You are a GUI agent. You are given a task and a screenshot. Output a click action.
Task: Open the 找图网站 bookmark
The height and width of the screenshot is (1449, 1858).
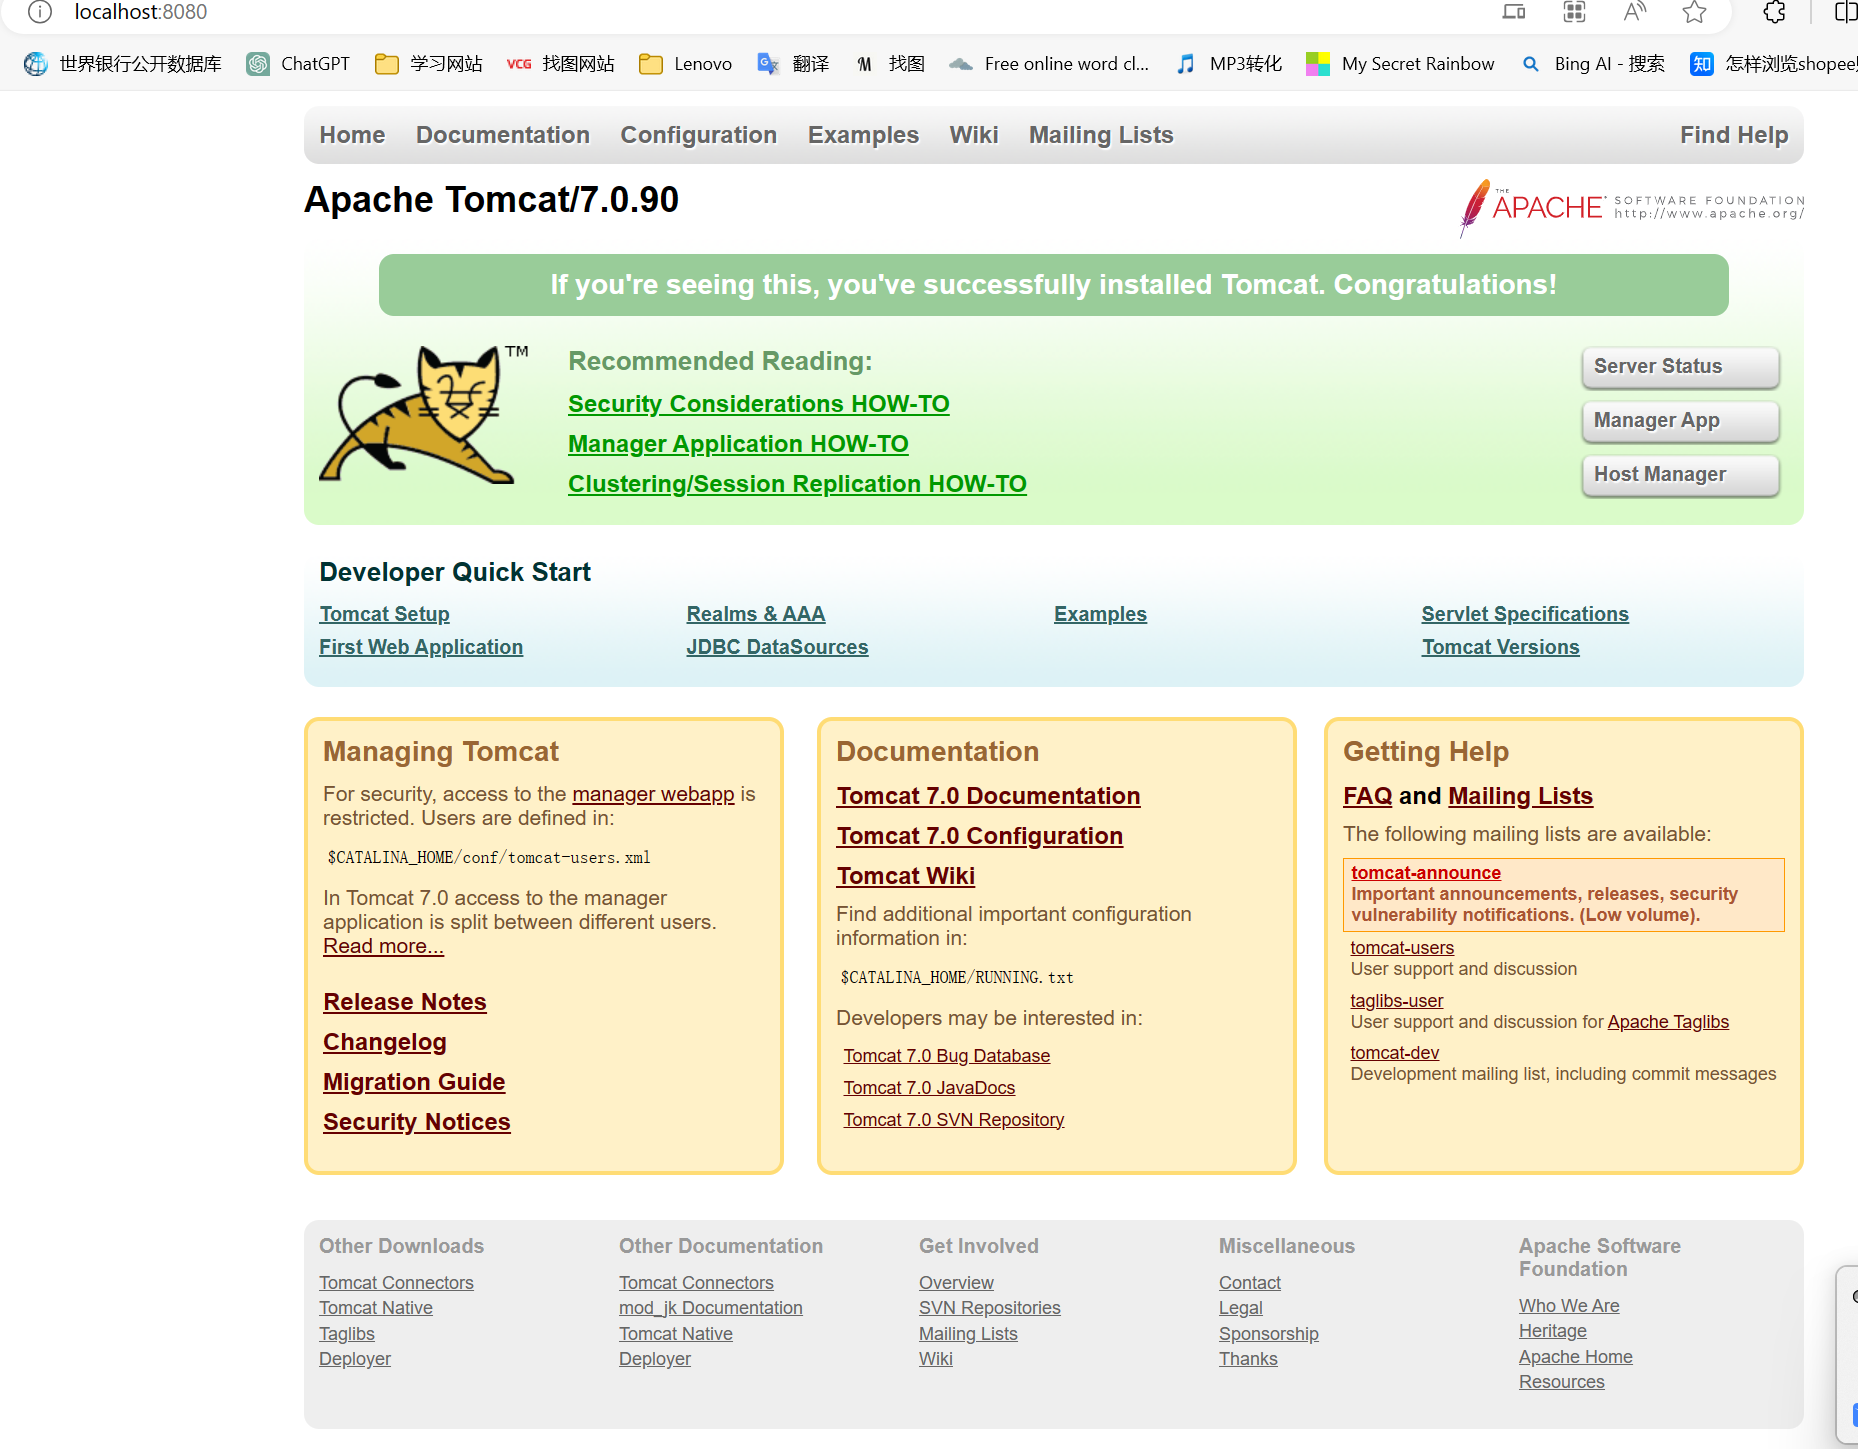(x=560, y=64)
